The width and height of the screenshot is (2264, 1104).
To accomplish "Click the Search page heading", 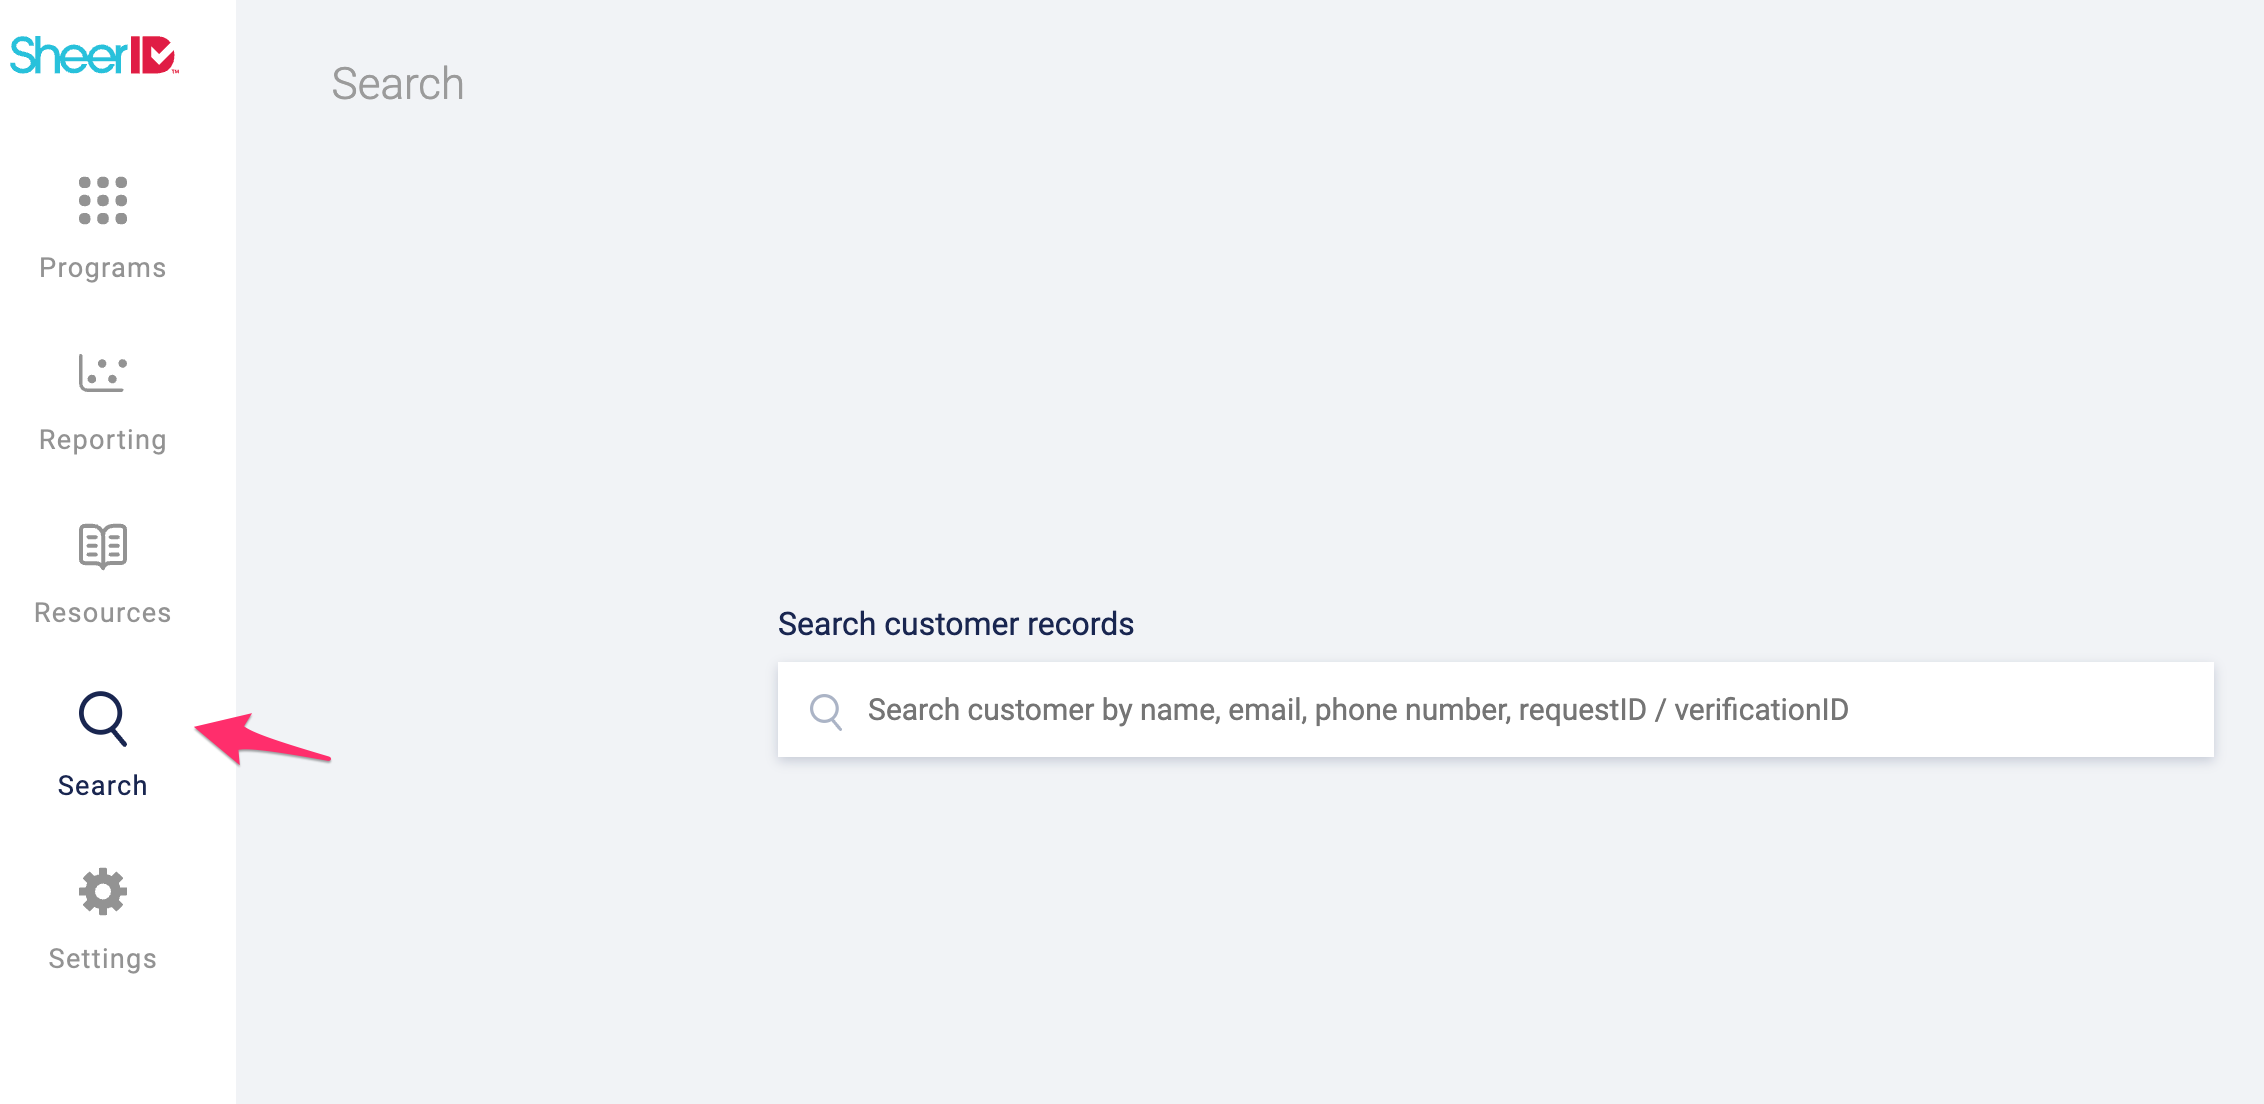I will click(398, 84).
